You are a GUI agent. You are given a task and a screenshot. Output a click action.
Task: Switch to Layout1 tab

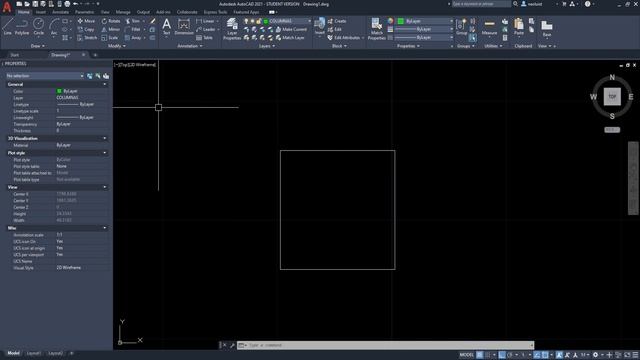(33, 353)
